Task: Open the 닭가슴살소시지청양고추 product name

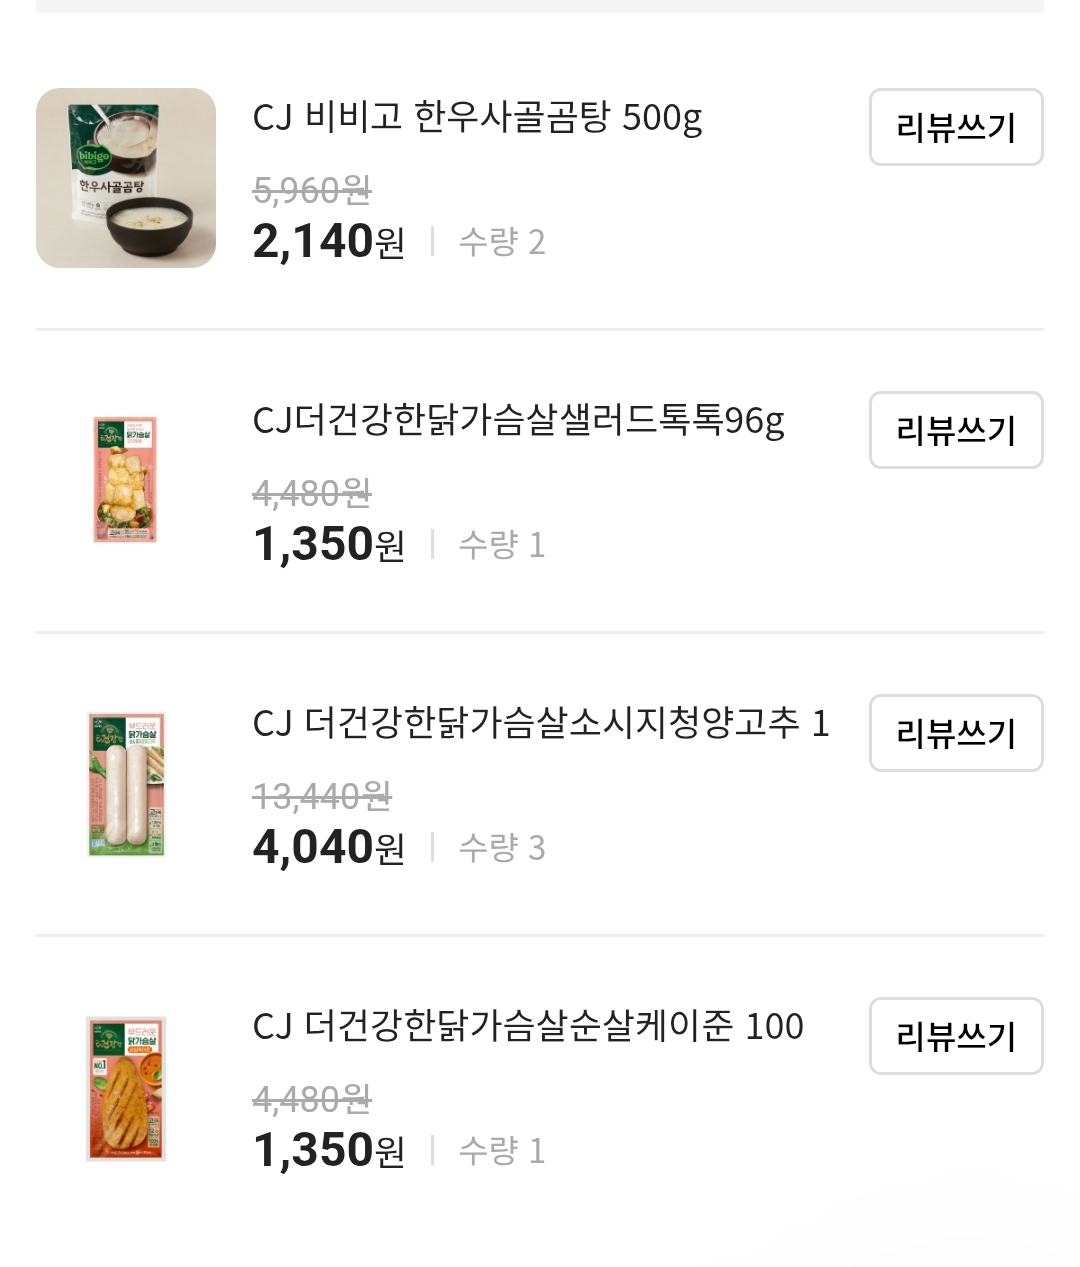Action: pyautogui.click(x=540, y=723)
